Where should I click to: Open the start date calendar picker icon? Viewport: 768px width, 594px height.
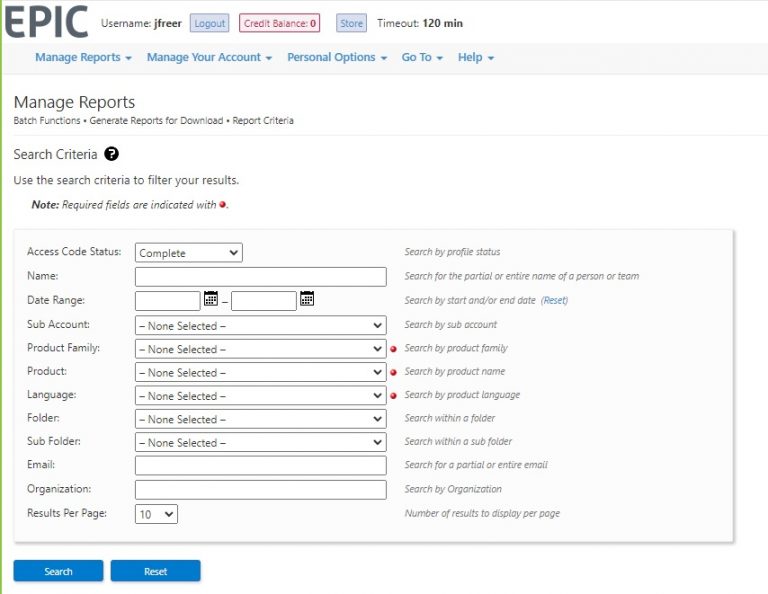[x=211, y=299]
